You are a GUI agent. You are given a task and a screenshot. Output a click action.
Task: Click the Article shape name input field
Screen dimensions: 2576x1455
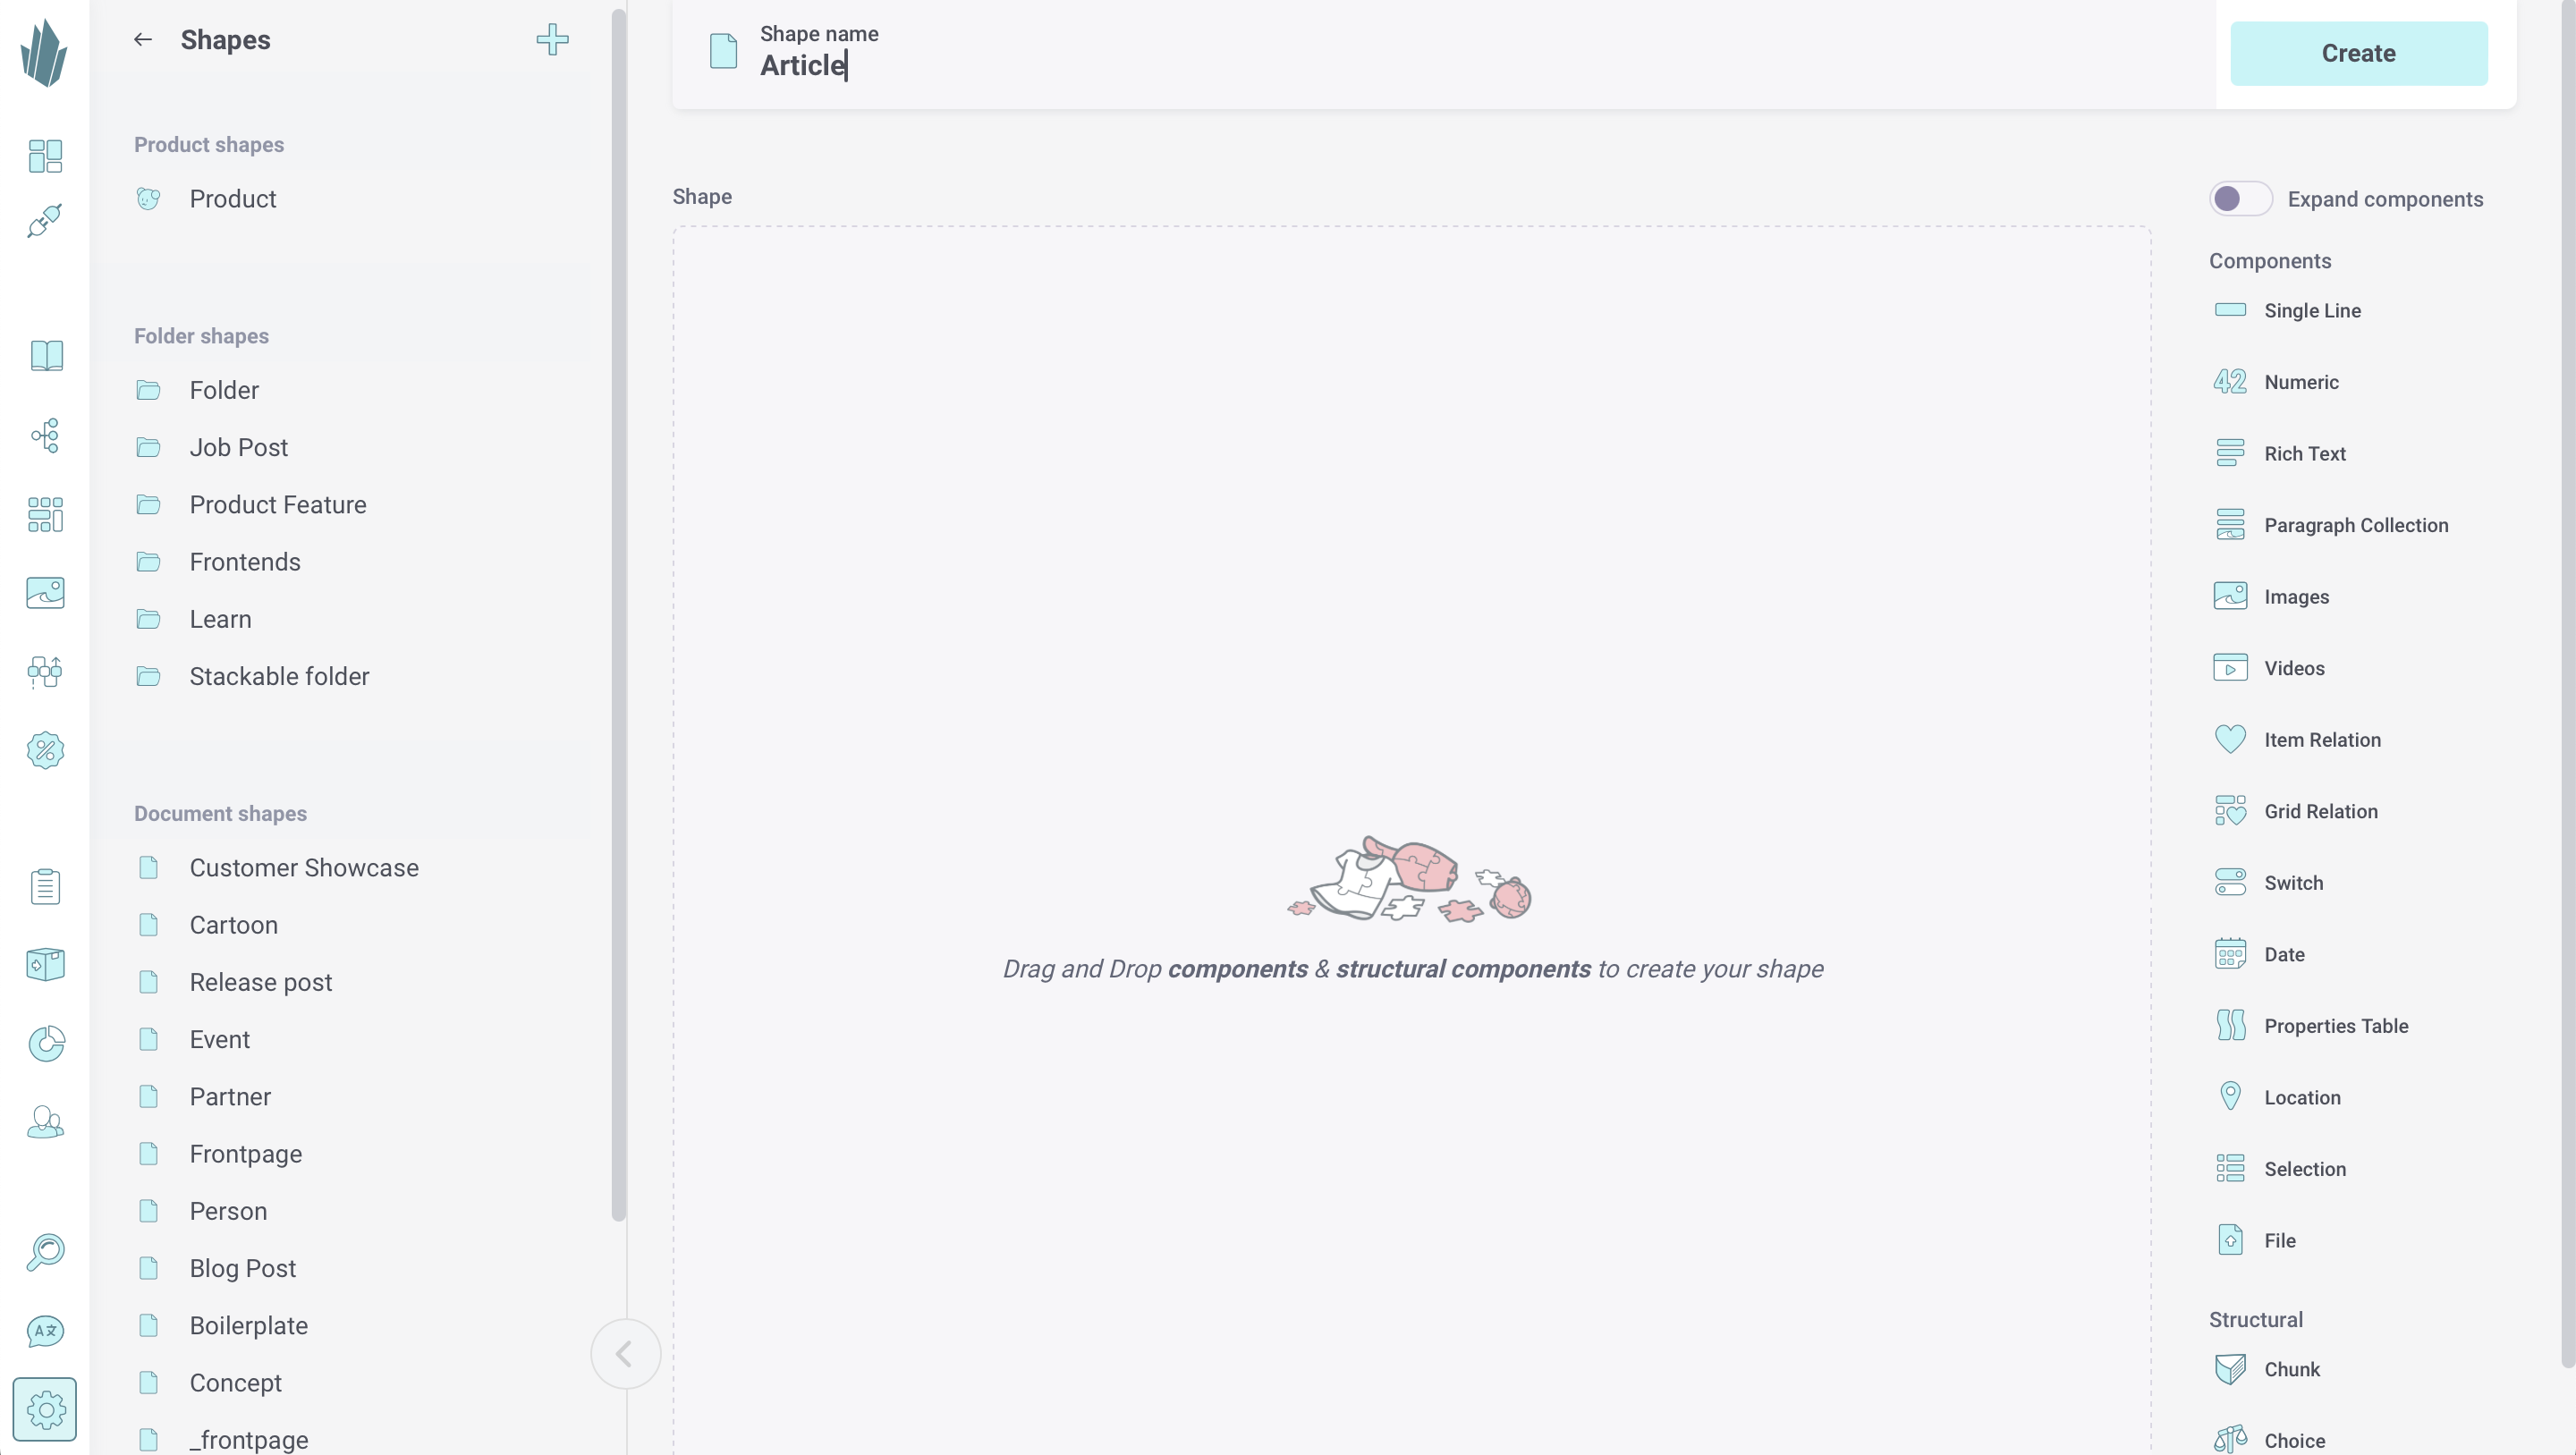click(803, 65)
